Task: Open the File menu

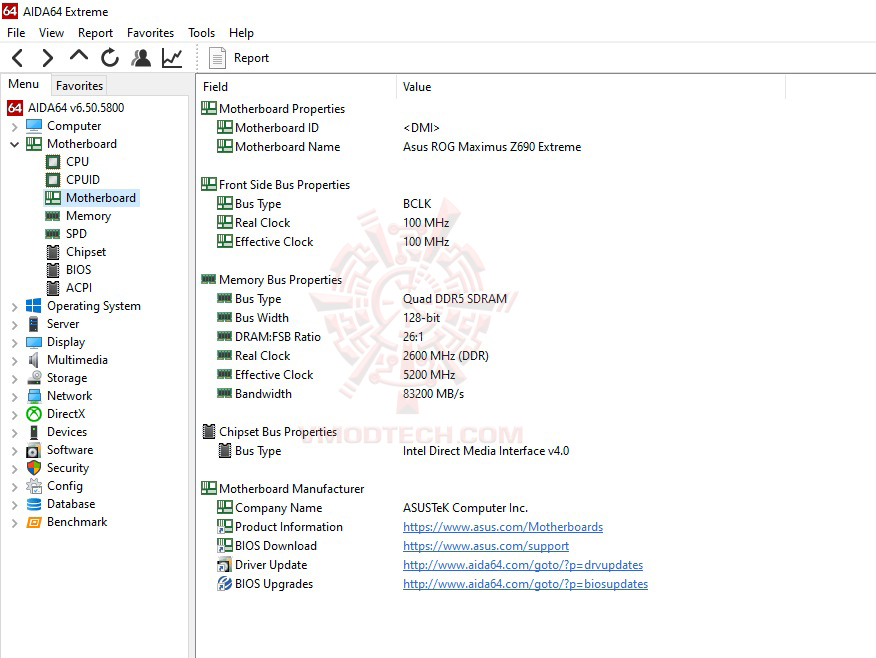Action: point(16,33)
